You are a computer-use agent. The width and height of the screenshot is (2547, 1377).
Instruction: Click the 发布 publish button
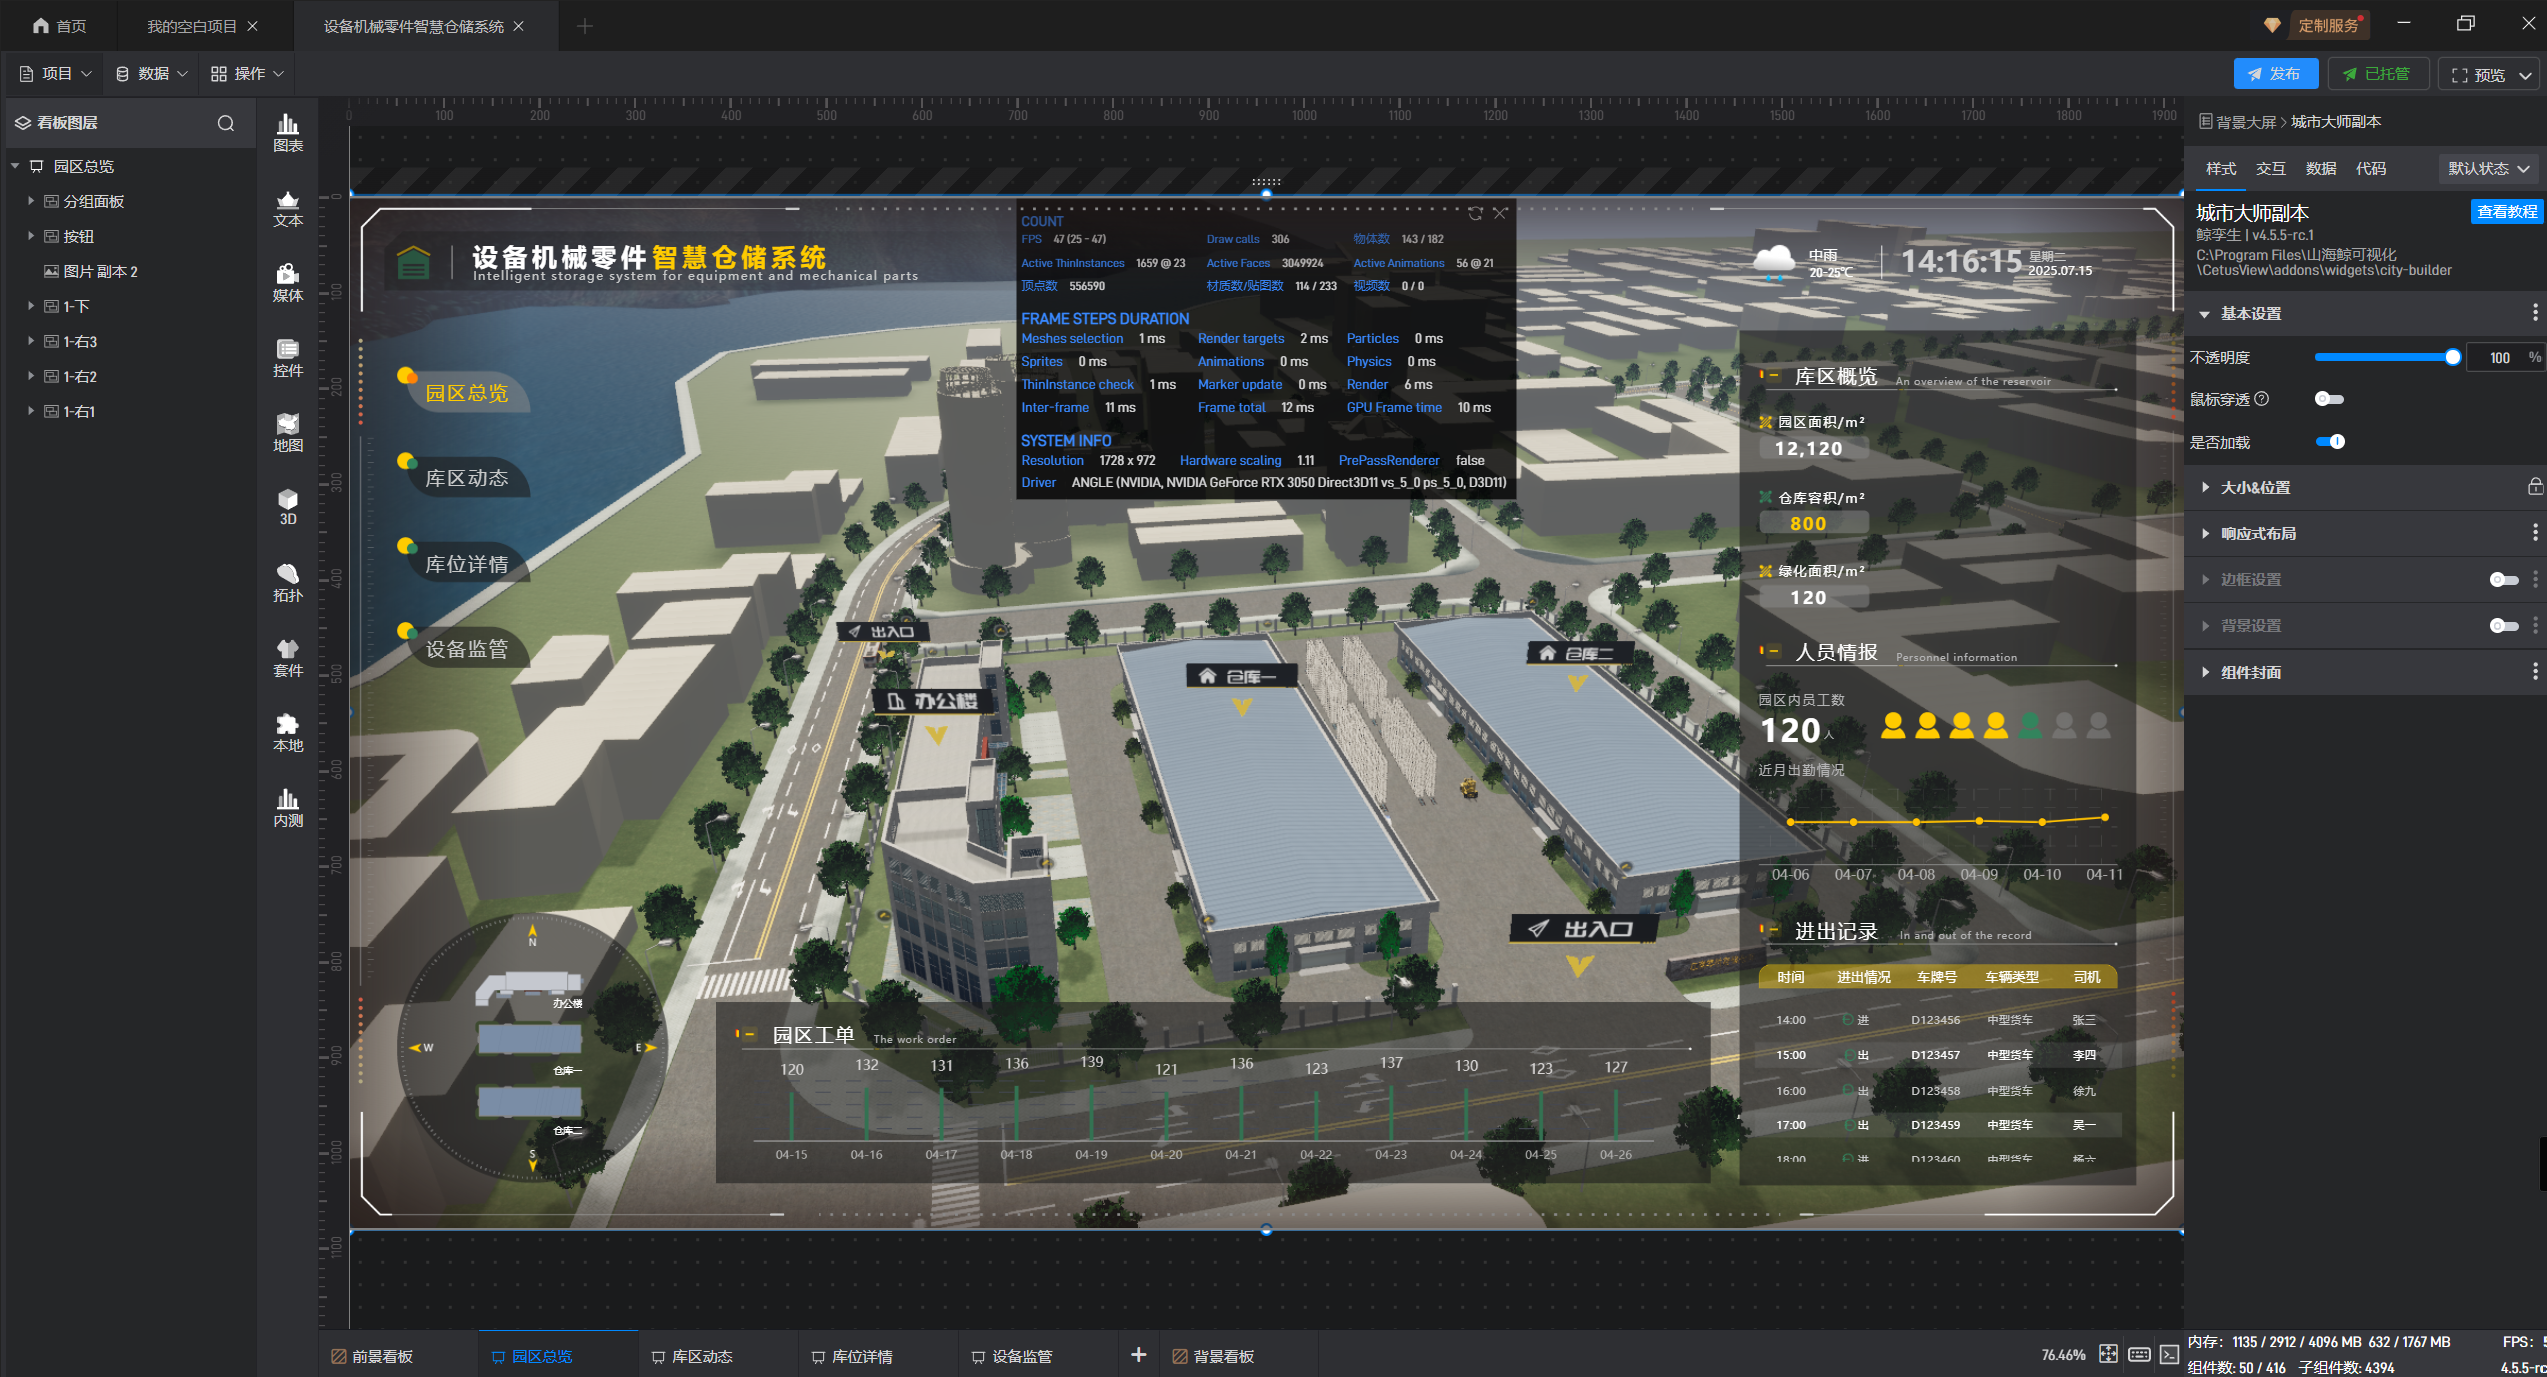pyautogui.click(x=2275, y=74)
